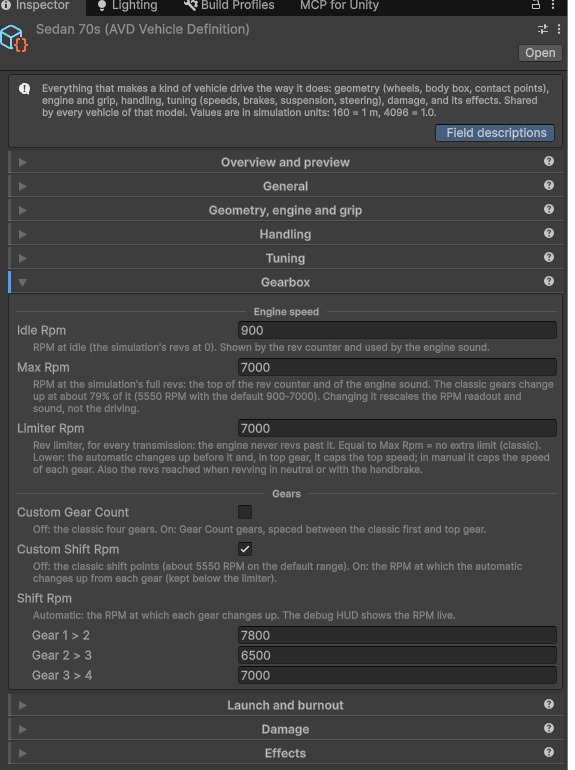Show help for Damage section
The image size is (575, 770).
click(x=549, y=728)
